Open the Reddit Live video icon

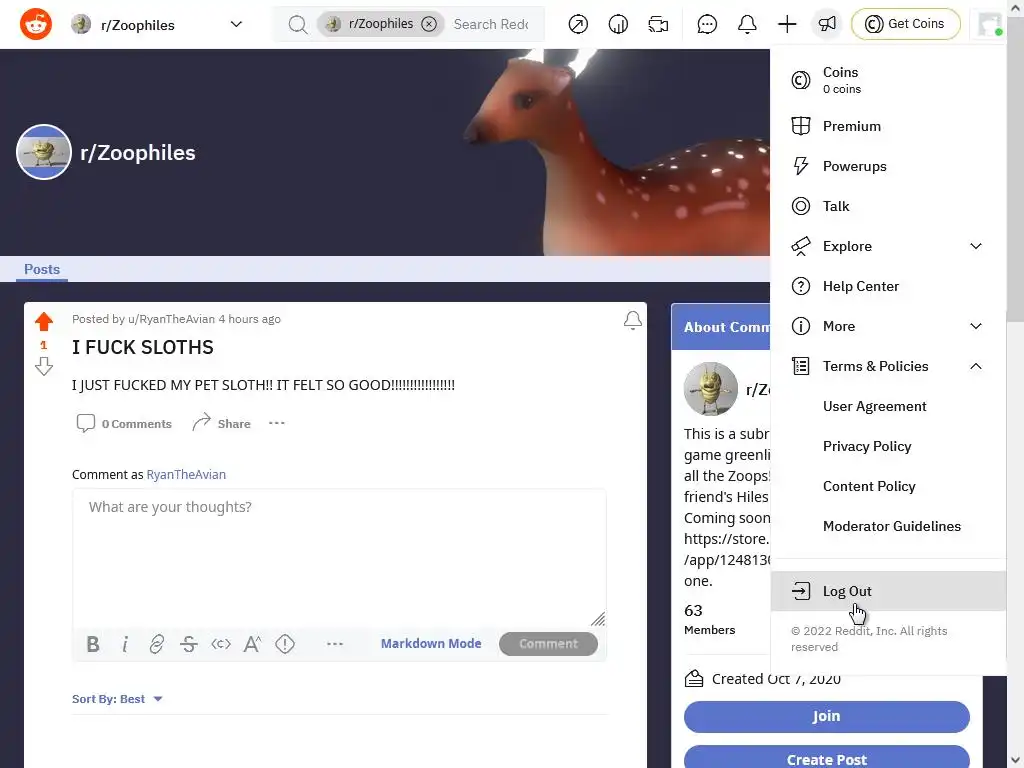pyautogui.click(x=658, y=24)
